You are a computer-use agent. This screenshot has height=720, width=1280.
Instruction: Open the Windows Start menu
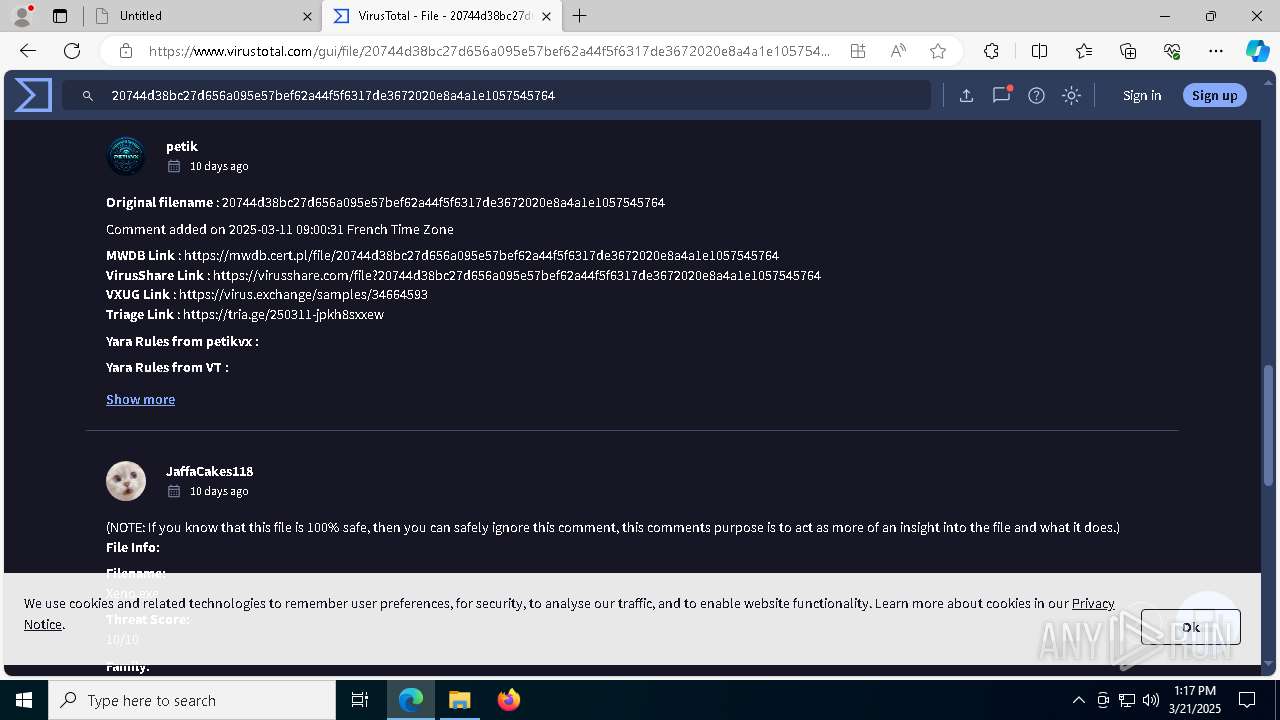click(24, 700)
